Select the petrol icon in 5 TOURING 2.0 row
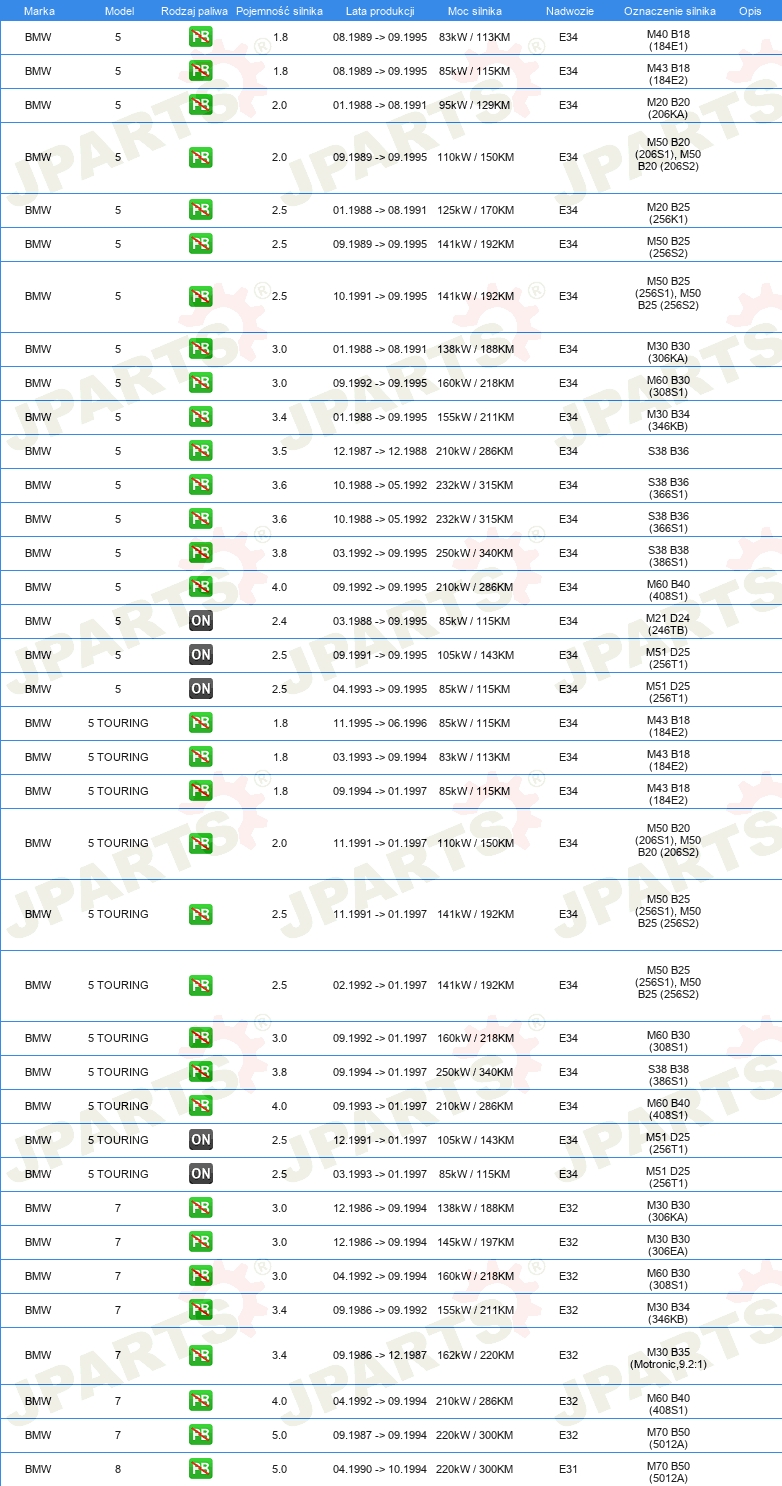 click(201, 843)
